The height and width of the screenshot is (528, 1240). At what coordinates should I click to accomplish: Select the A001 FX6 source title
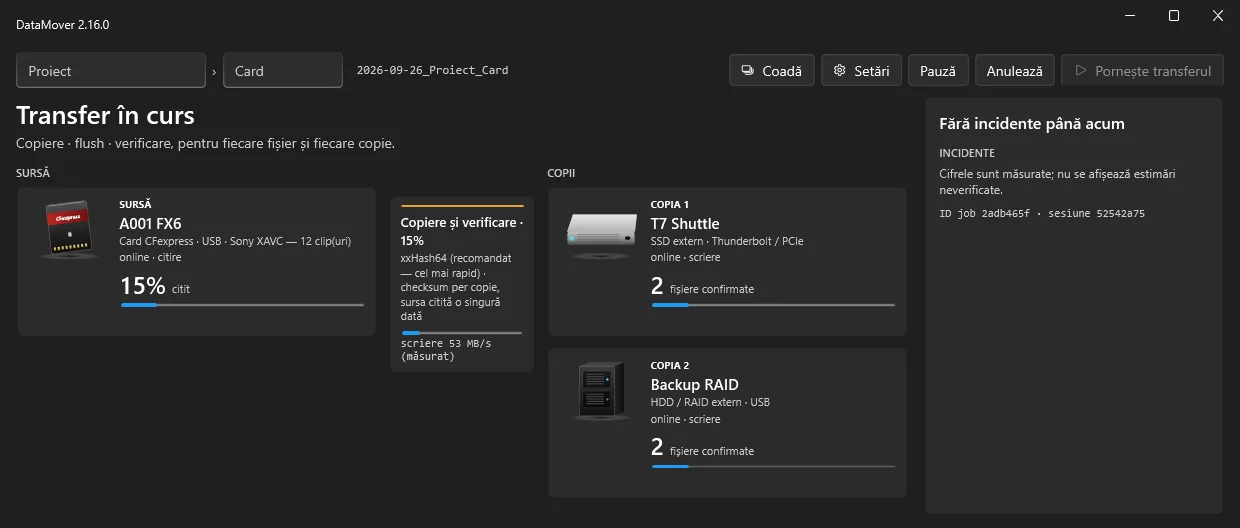pyautogui.click(x=150, y=223)
